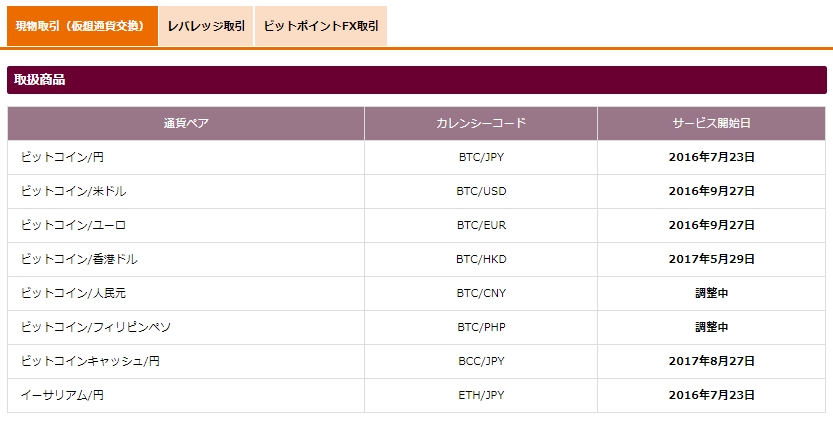Select the ビットコインキャッシュ/円 row label
Image resolution: width=833 pixels, height=423 pixels.
89,361
